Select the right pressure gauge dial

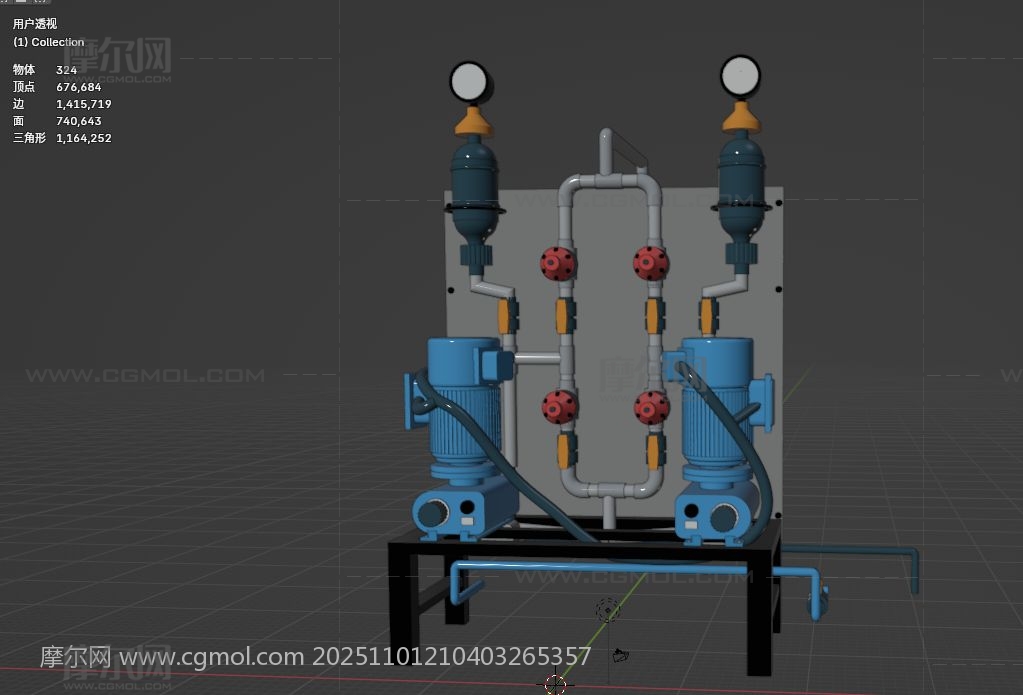(x=740, y=76)
